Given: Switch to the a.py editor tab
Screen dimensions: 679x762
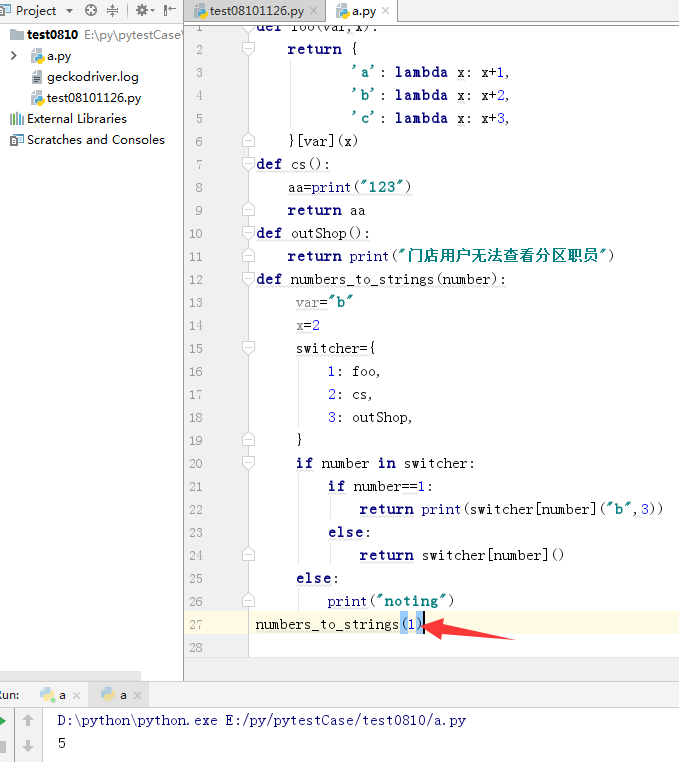Looking at the screenshot, I should point(364,11).
